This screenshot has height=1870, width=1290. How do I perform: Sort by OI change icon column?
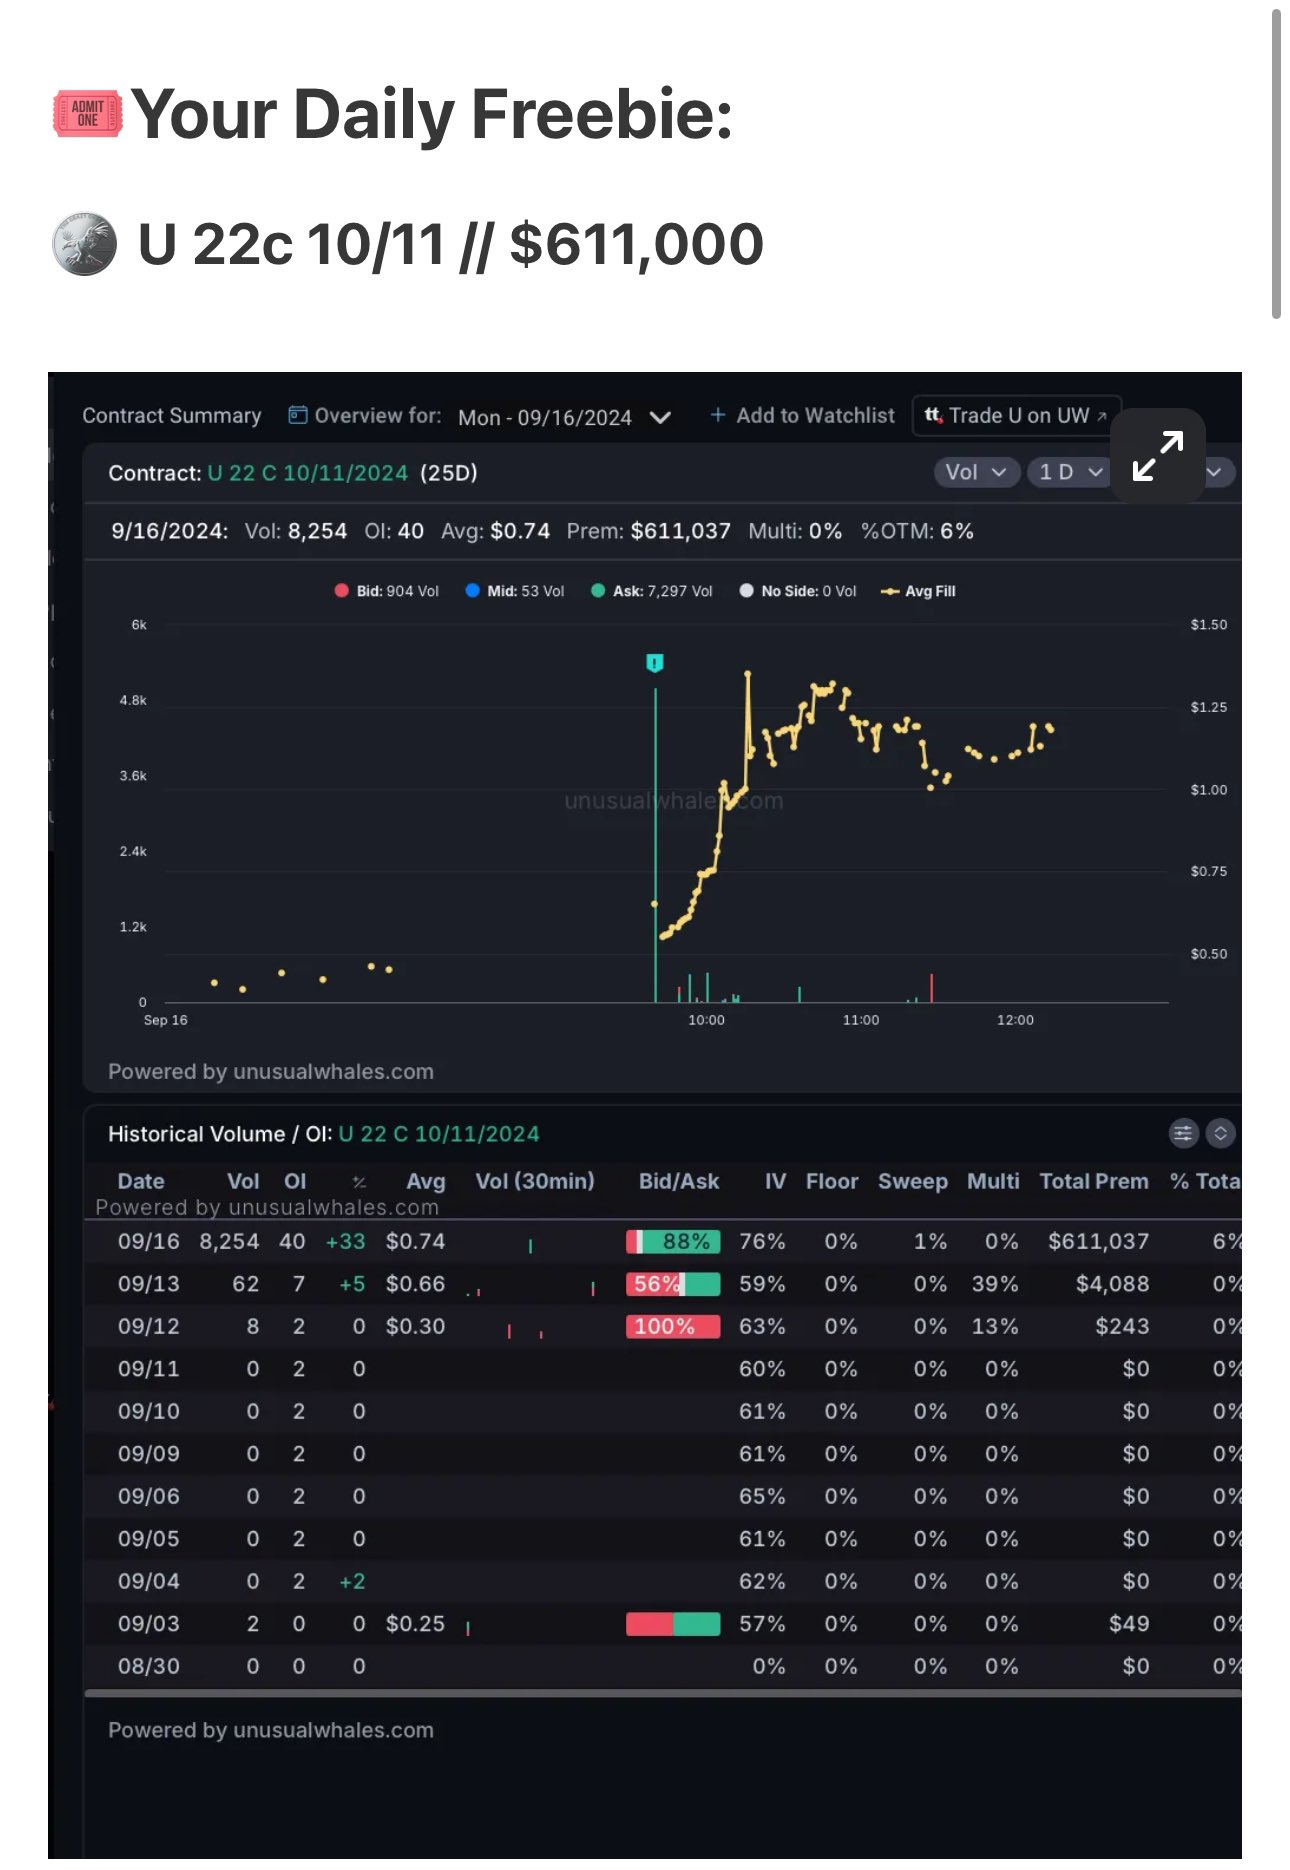tap(359, 1182)
